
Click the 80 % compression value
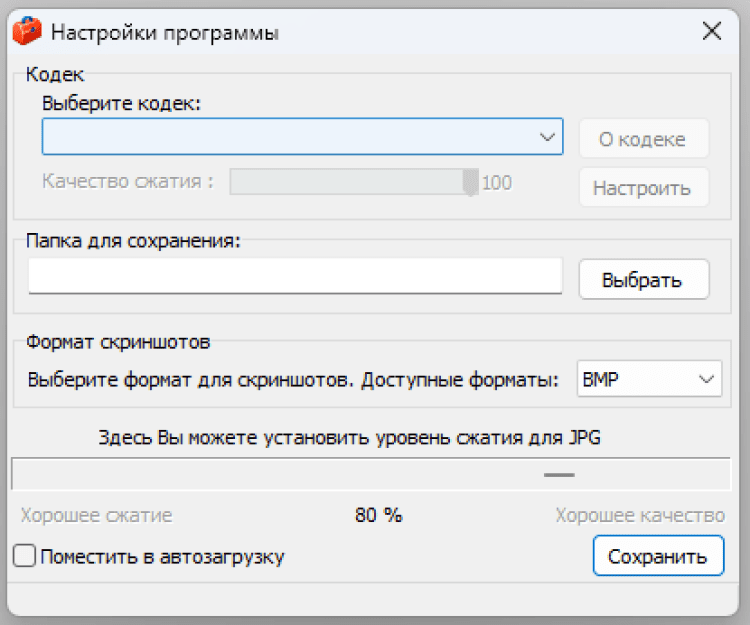coord(378,516)
